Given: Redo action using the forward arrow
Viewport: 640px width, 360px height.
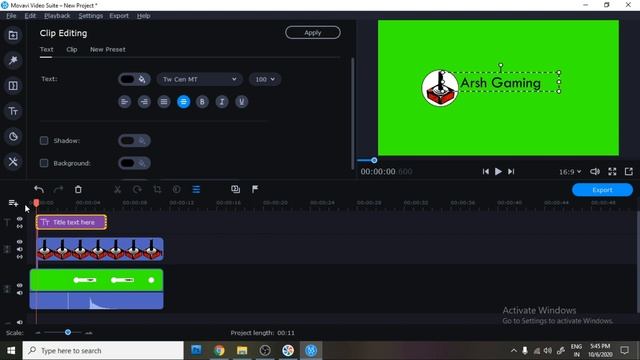Looking at the screenshot, I should tap(58, 189).
